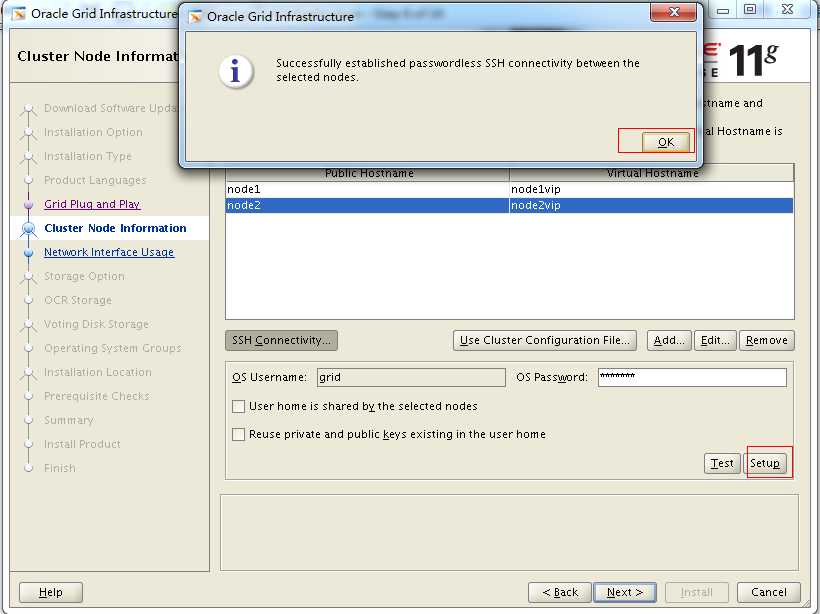Click the Virtual Hostname column header
The height and width of the screenshot is (614, 820).
652,173
